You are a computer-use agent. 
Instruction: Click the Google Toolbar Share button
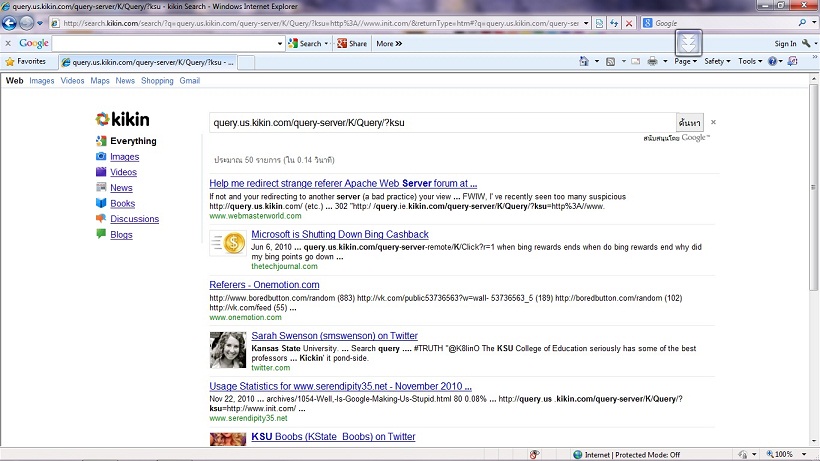[x=352, y=43]
